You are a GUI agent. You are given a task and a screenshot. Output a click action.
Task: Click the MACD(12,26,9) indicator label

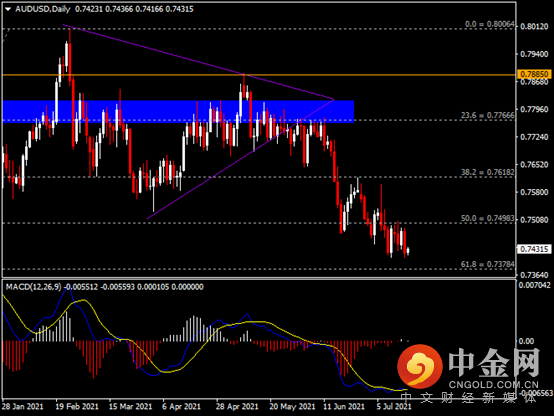tap(34, 287)
